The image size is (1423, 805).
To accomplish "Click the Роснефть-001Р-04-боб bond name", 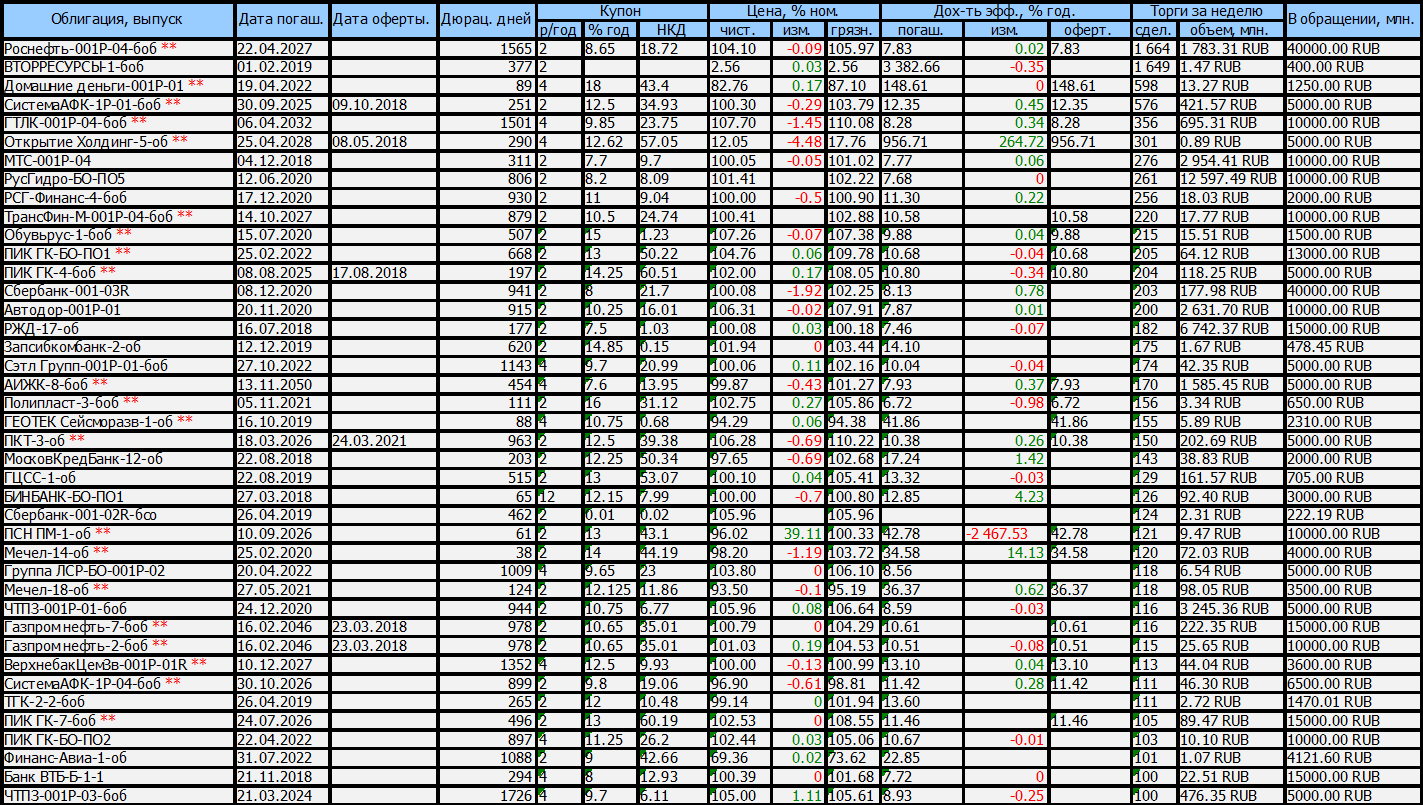I will click(80, 48).
